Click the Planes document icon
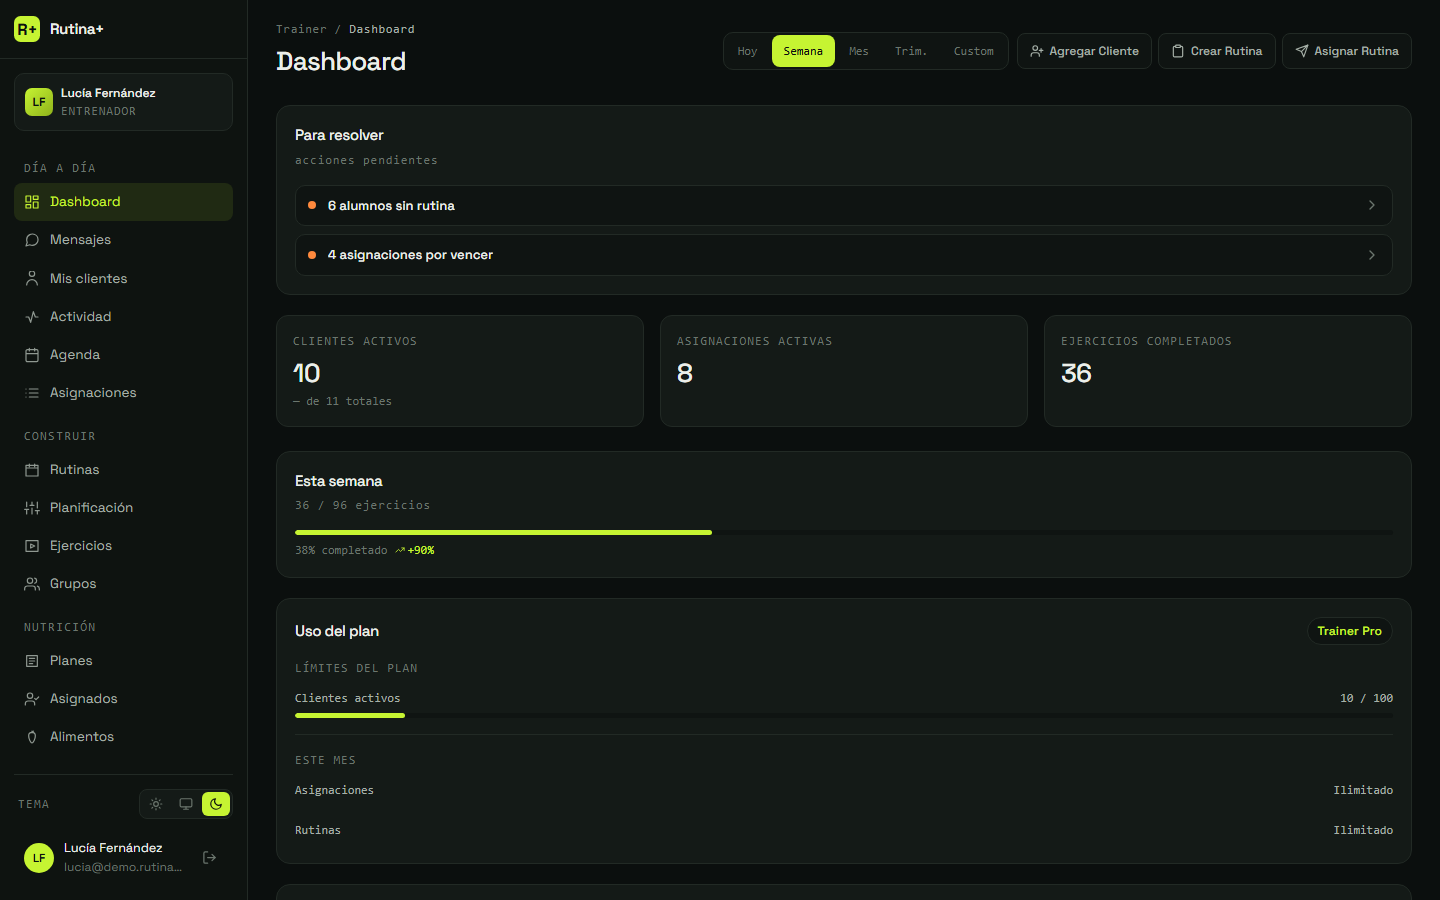Screen dimensions: 1440x900 32,661
